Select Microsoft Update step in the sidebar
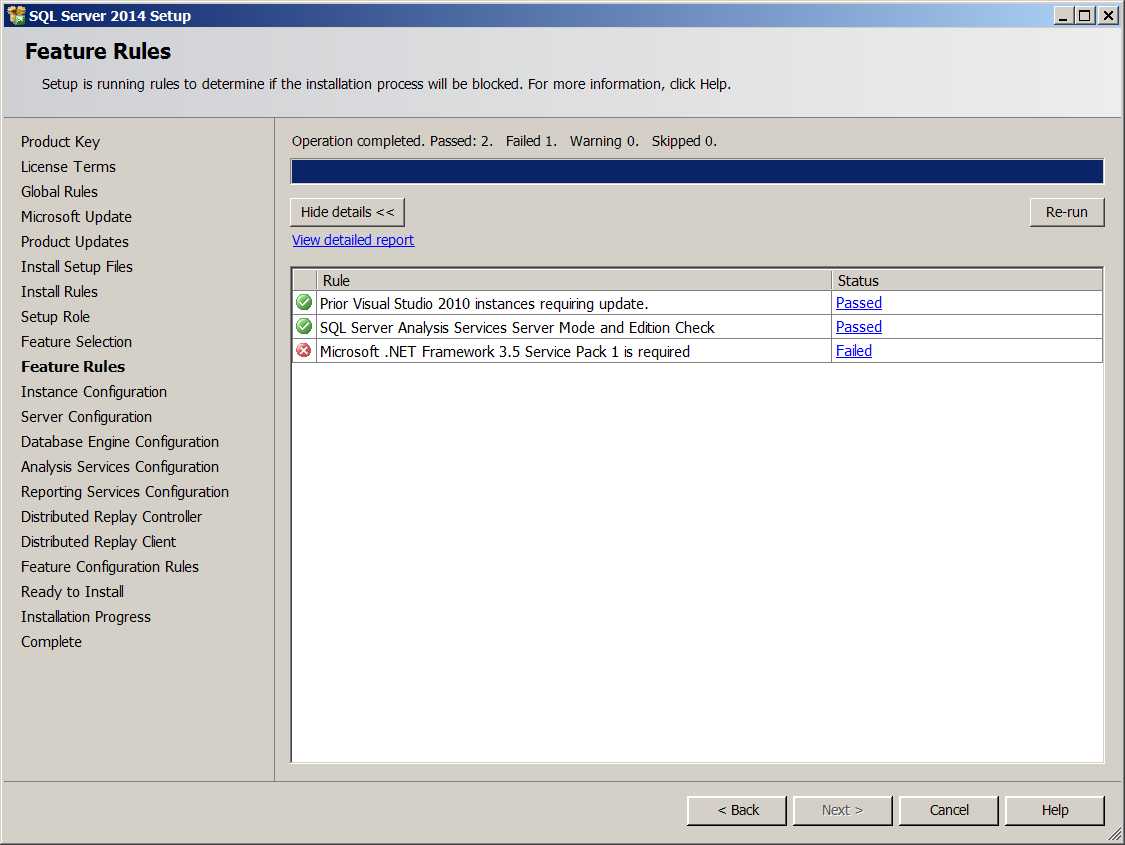 pos(76,217)
